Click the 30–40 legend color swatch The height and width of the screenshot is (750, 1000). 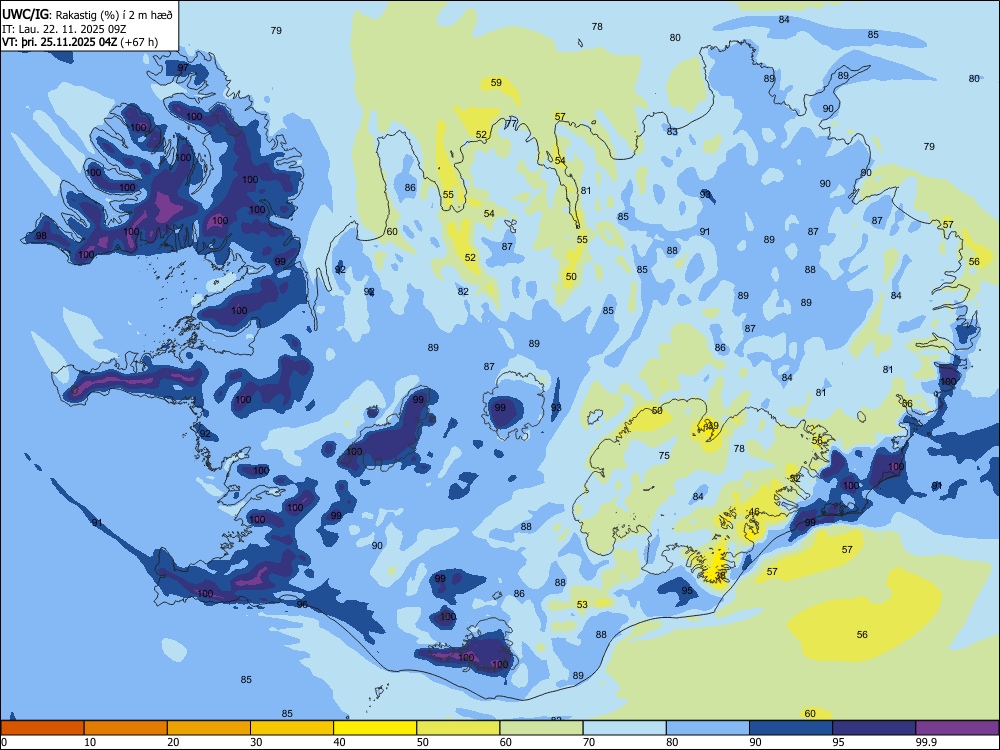(x=292, y=728)
